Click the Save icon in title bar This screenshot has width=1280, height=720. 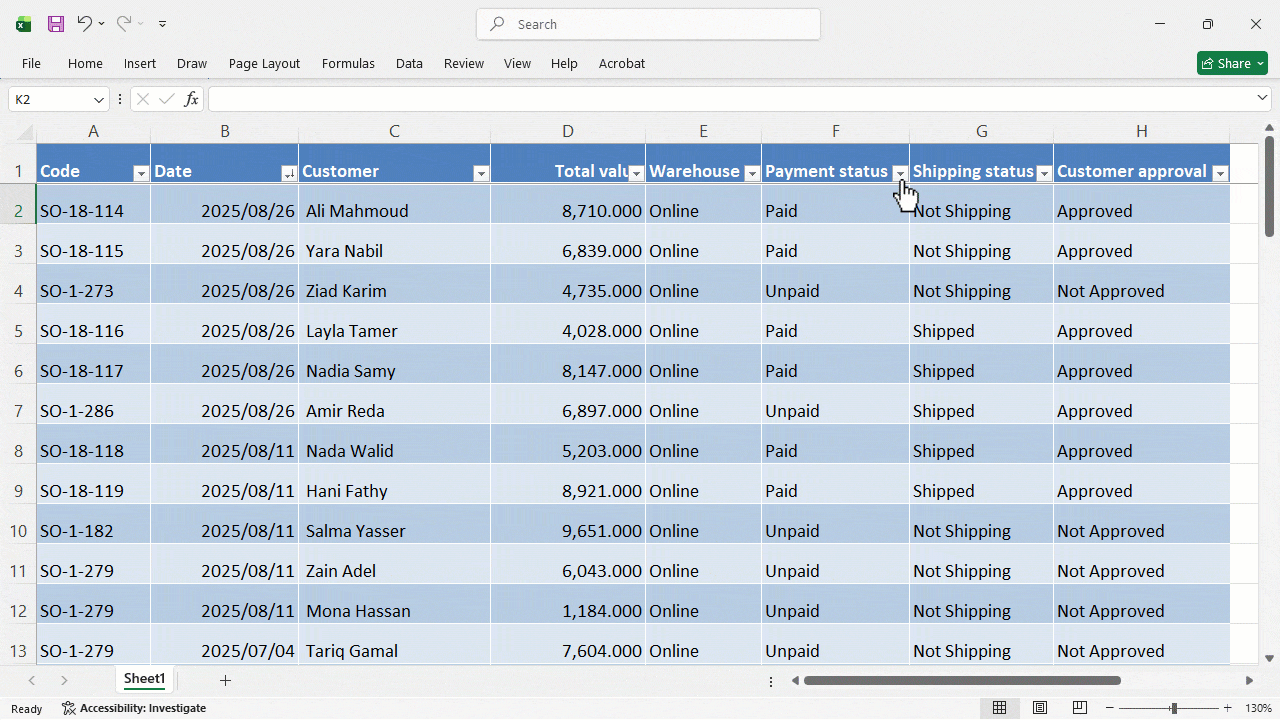pos(56,24)
